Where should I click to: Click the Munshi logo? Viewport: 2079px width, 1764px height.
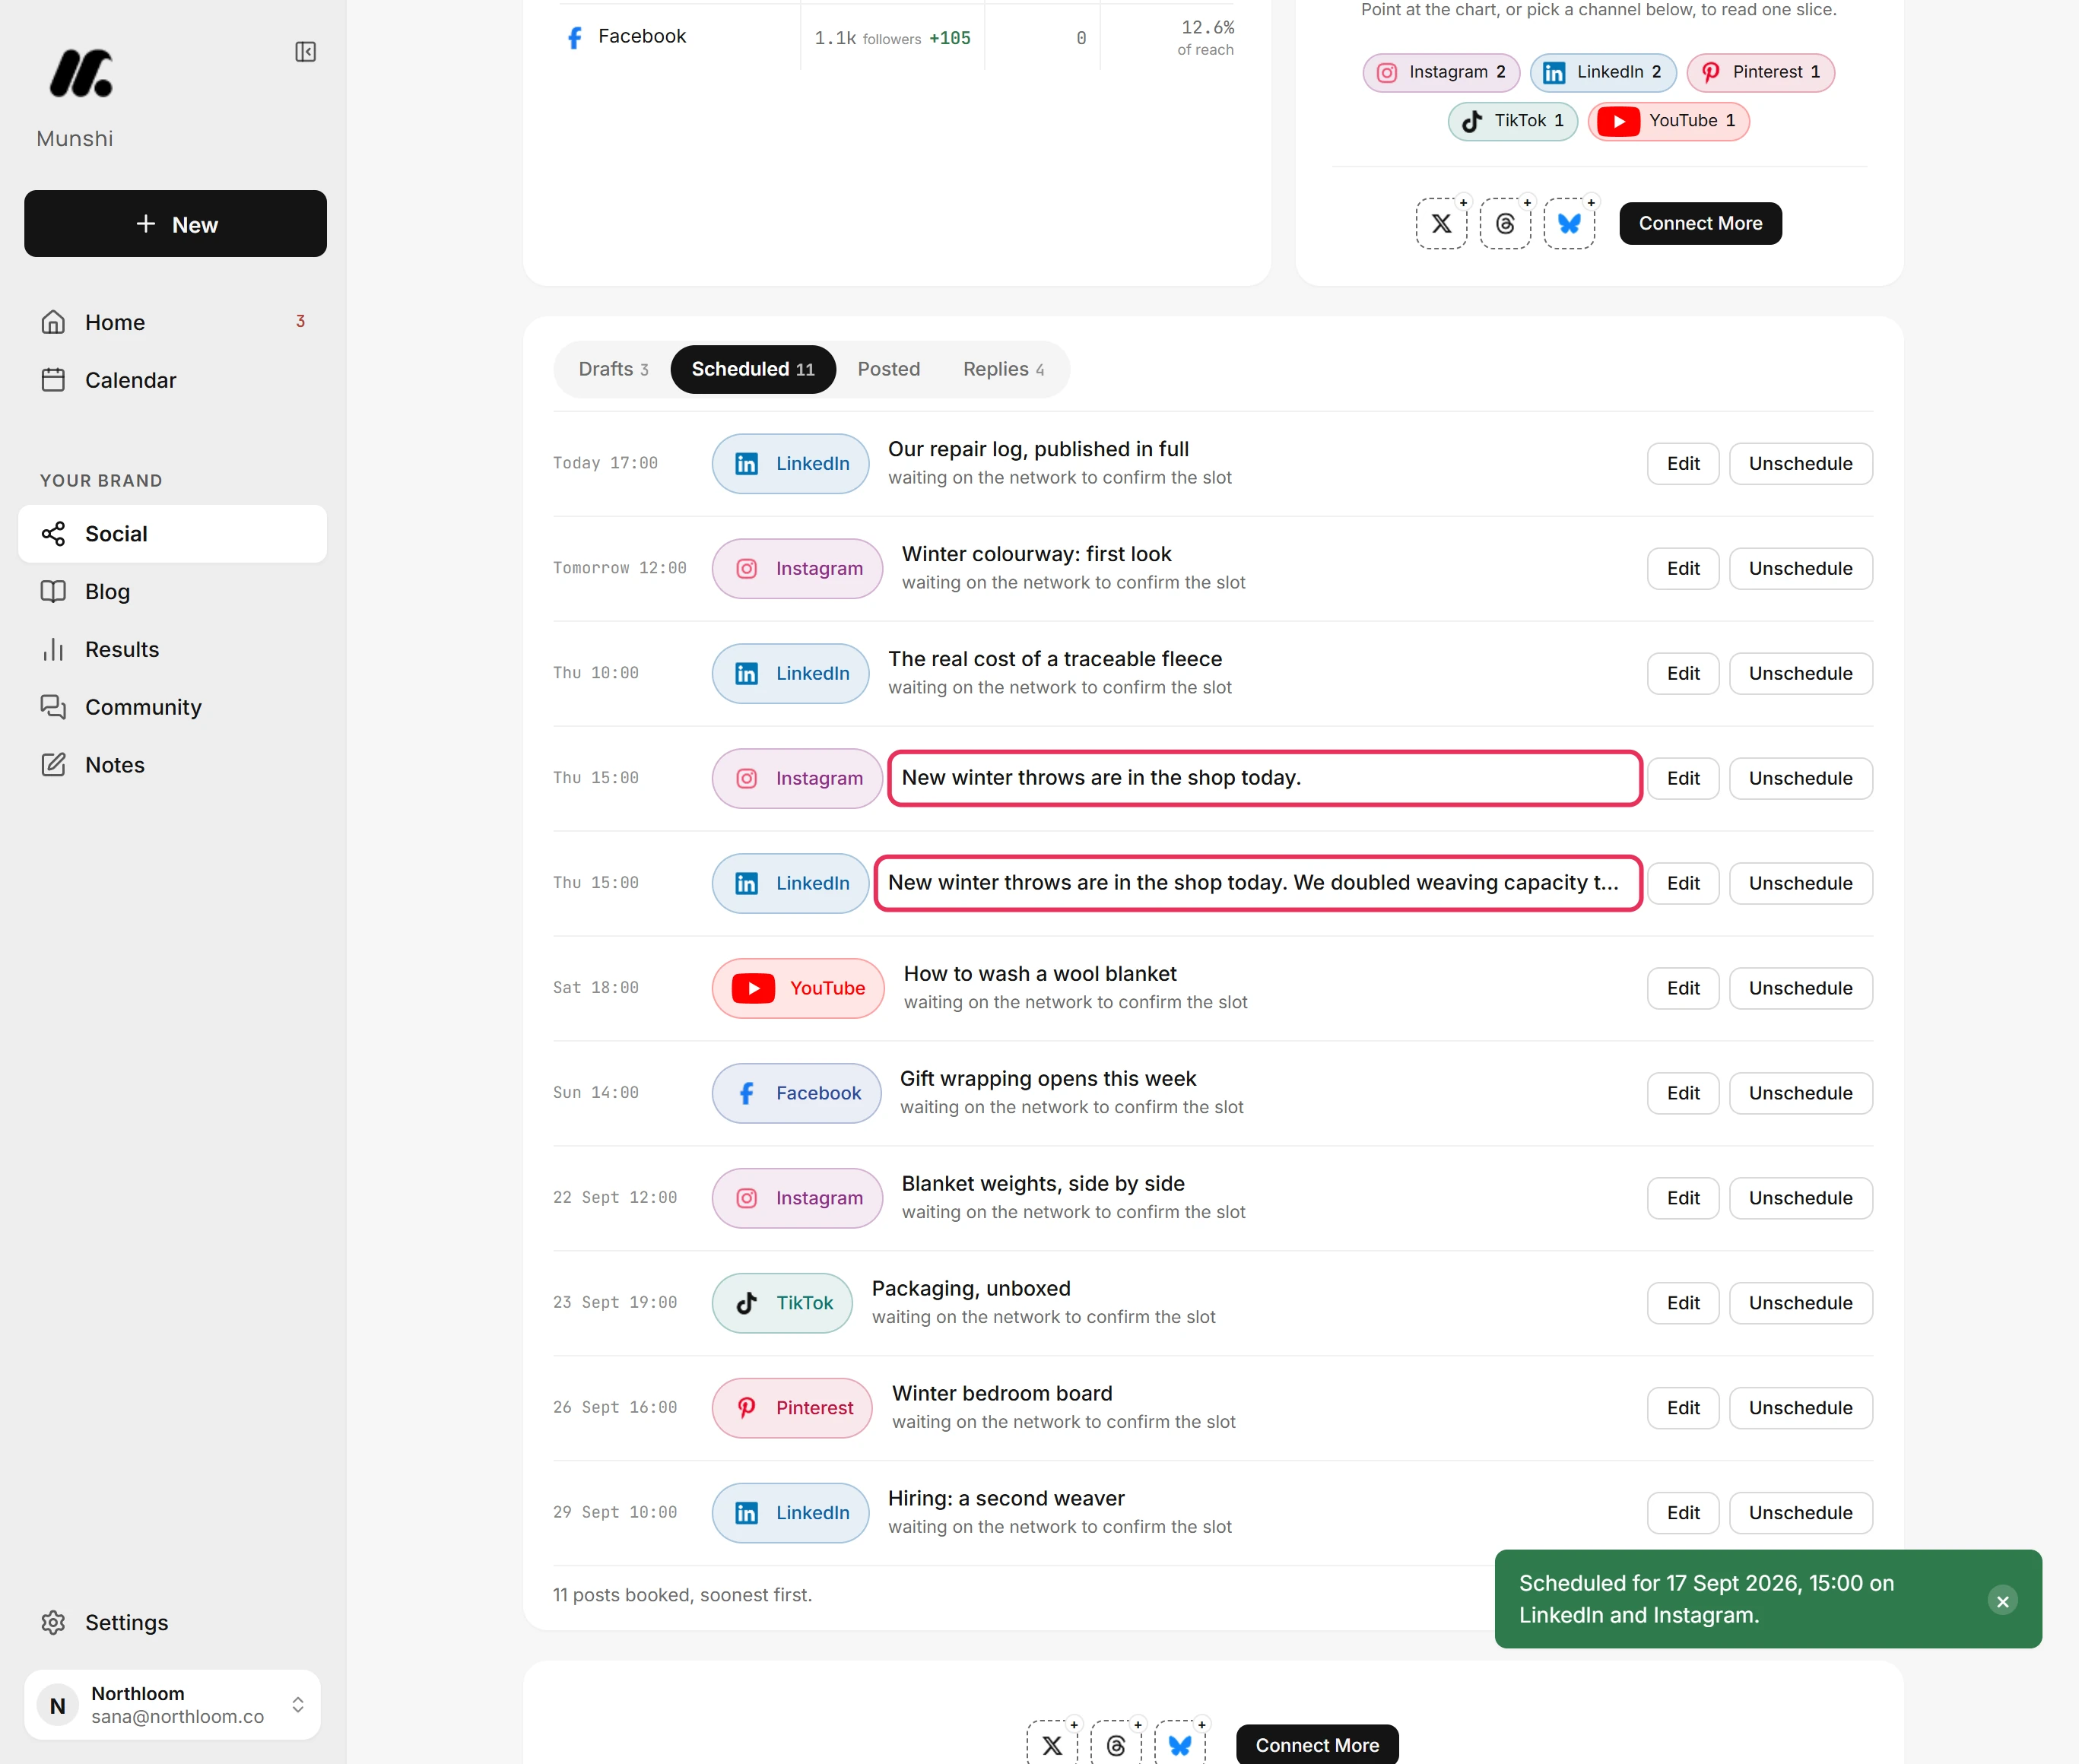pos(81,74)
